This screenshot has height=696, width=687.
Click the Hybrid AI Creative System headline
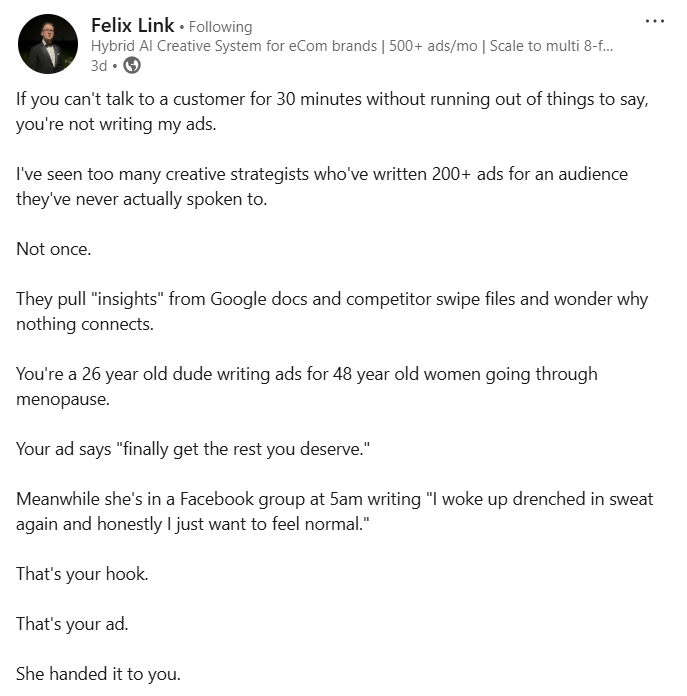coord(250,46)
